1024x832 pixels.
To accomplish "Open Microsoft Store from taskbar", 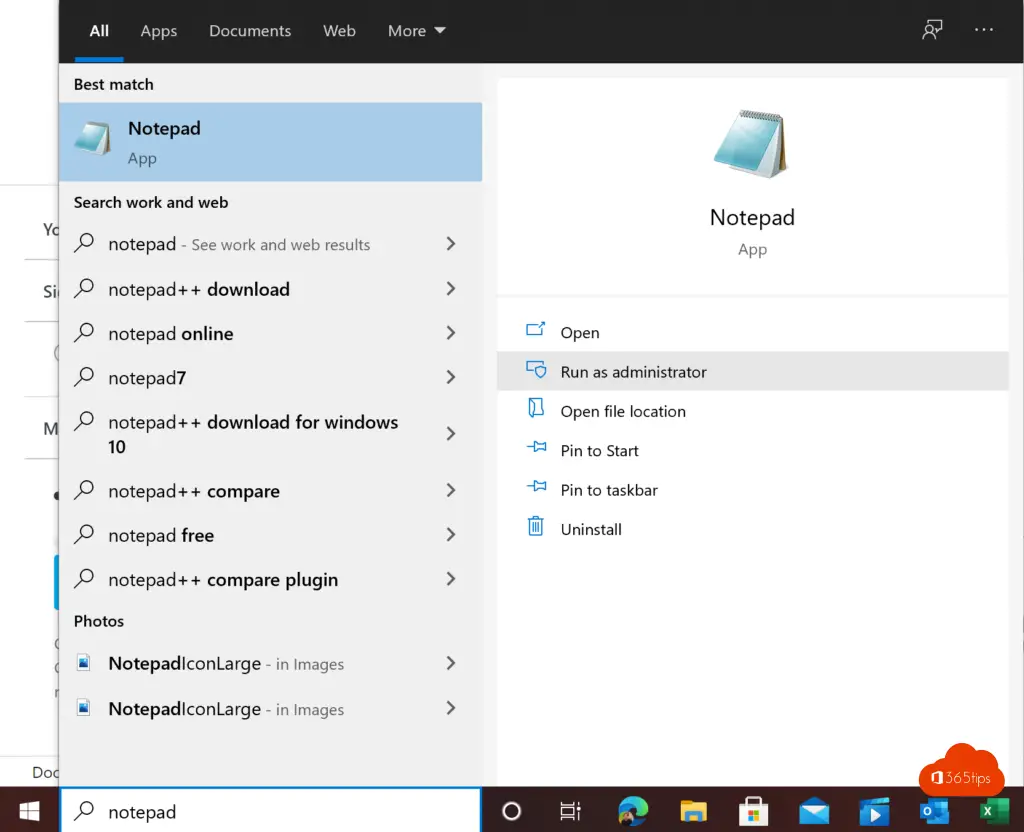I will click(x=753, y=811).
